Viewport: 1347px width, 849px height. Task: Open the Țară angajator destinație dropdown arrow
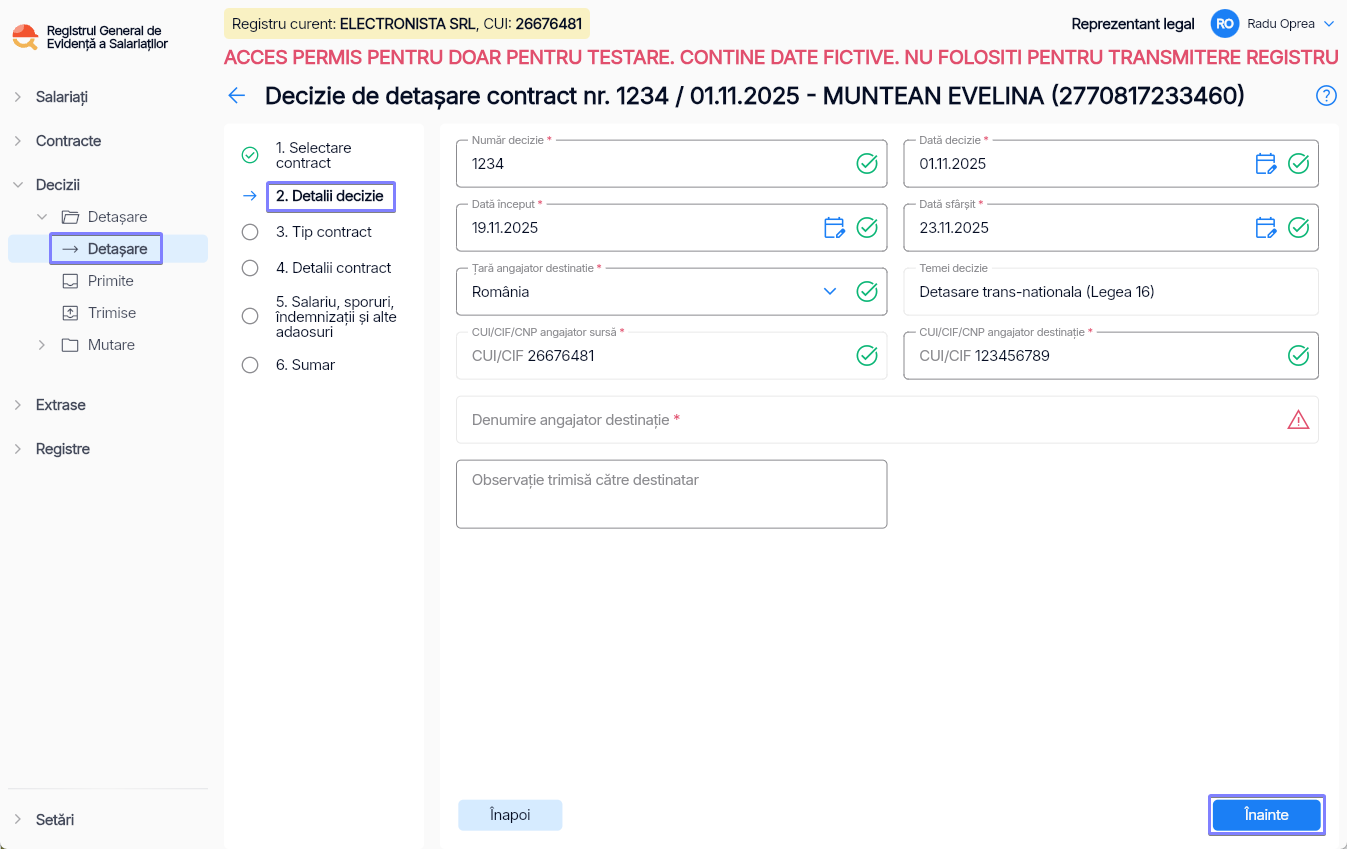(x=830, y=292)
